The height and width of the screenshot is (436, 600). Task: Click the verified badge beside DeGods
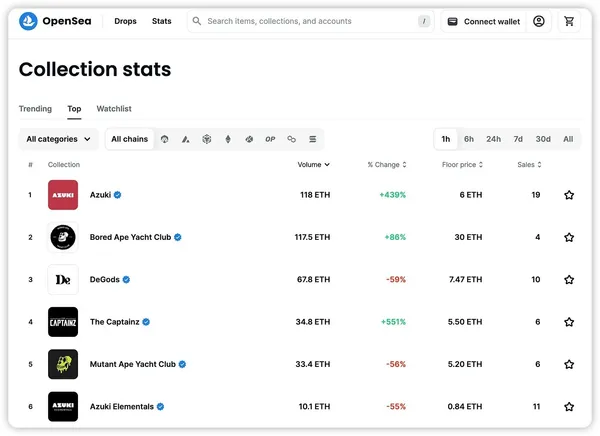tap(126, 280)
